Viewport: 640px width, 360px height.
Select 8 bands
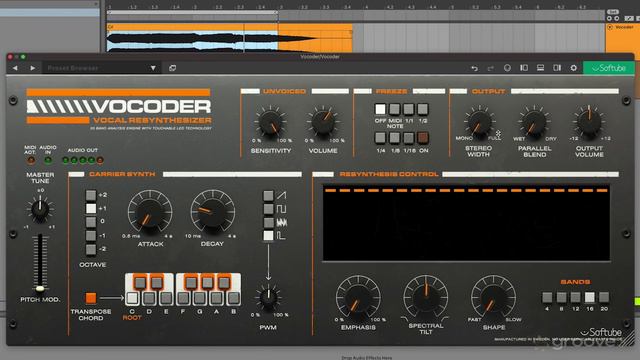point(561,297)
